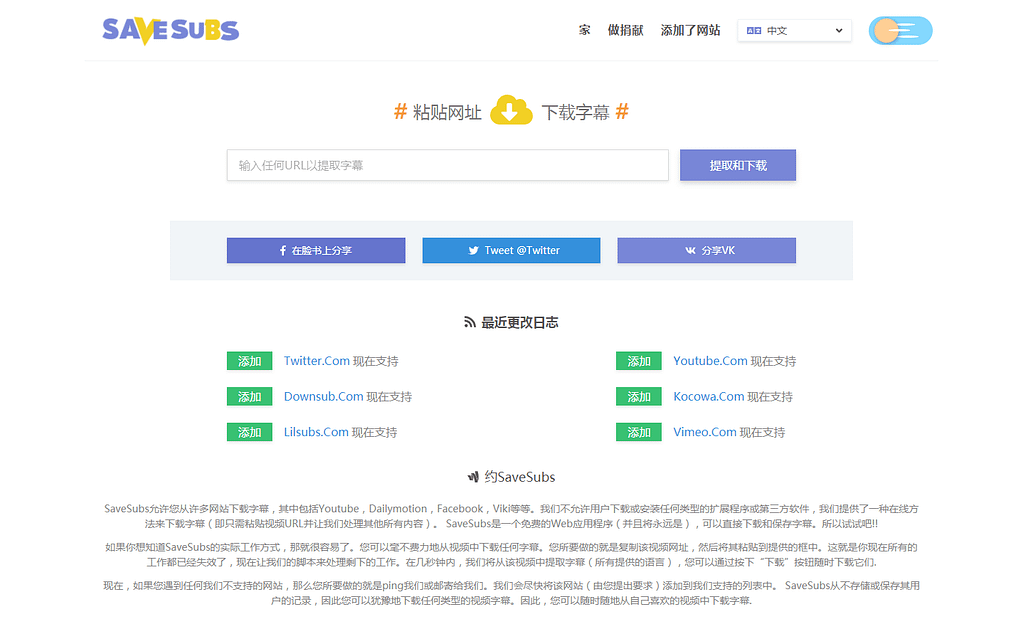
Task: Click the 下载字幕 heading text
Action: click(575, 113)
